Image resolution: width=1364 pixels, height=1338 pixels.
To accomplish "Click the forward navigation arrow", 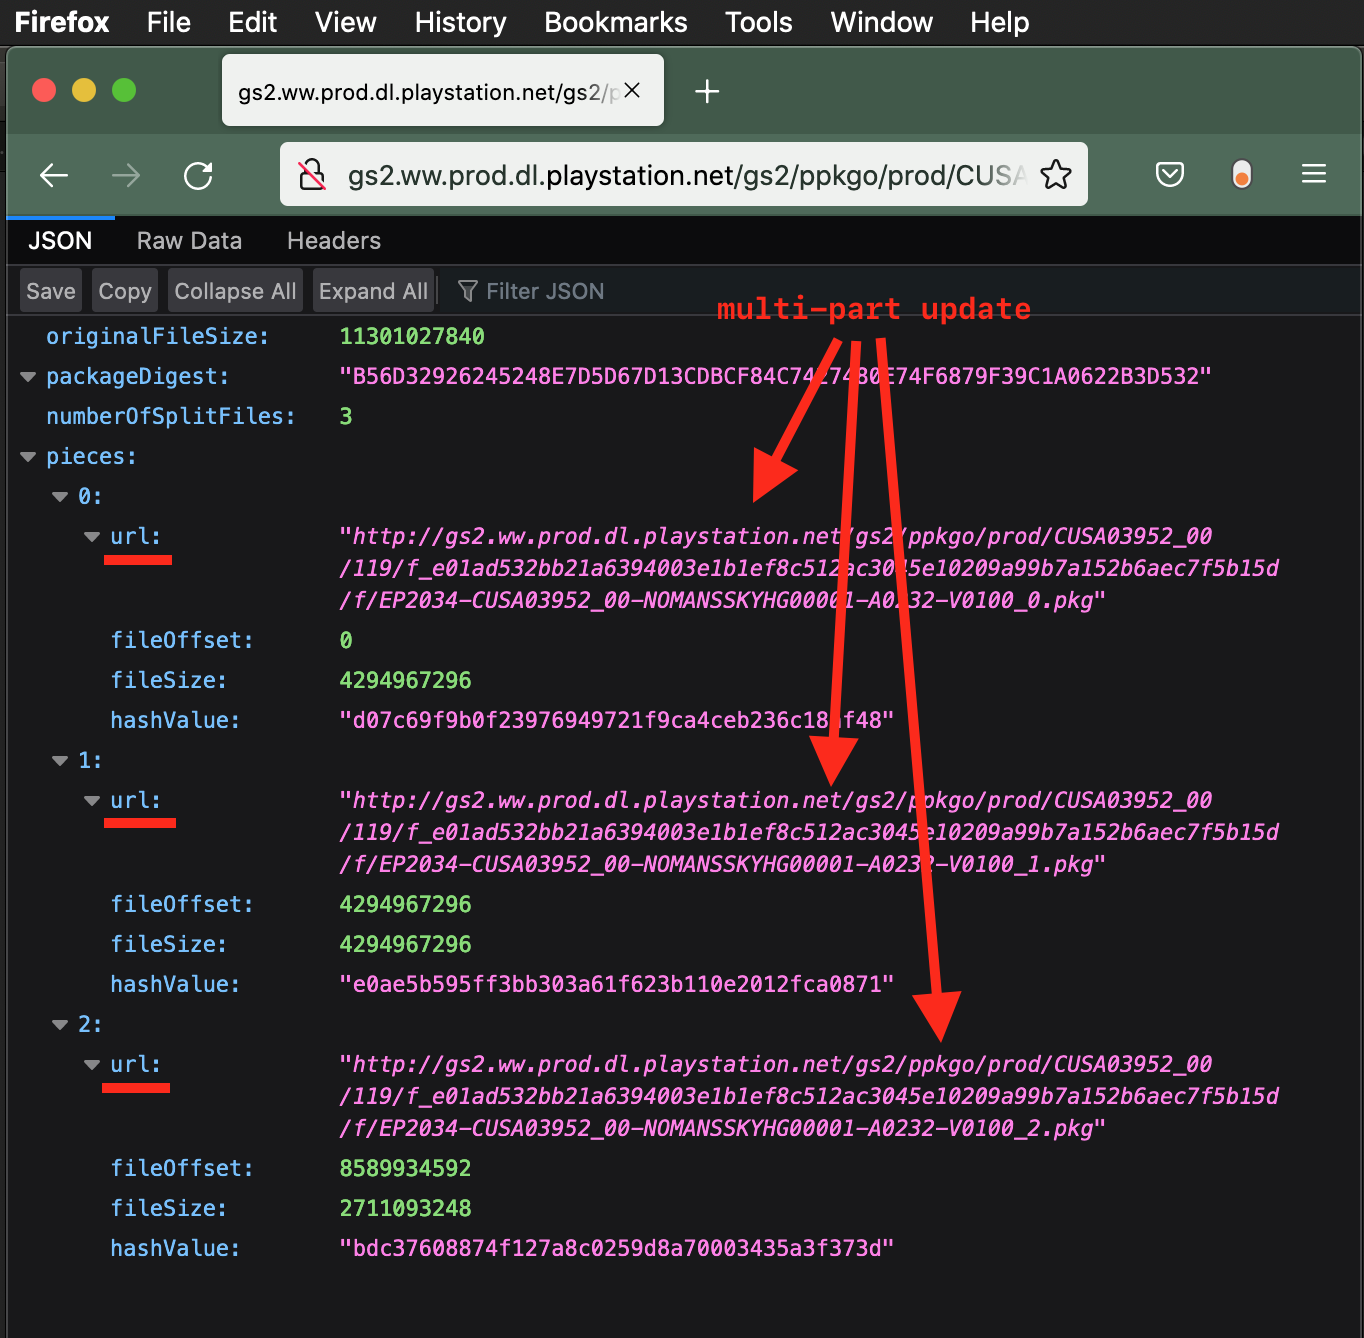I will 126,176.
